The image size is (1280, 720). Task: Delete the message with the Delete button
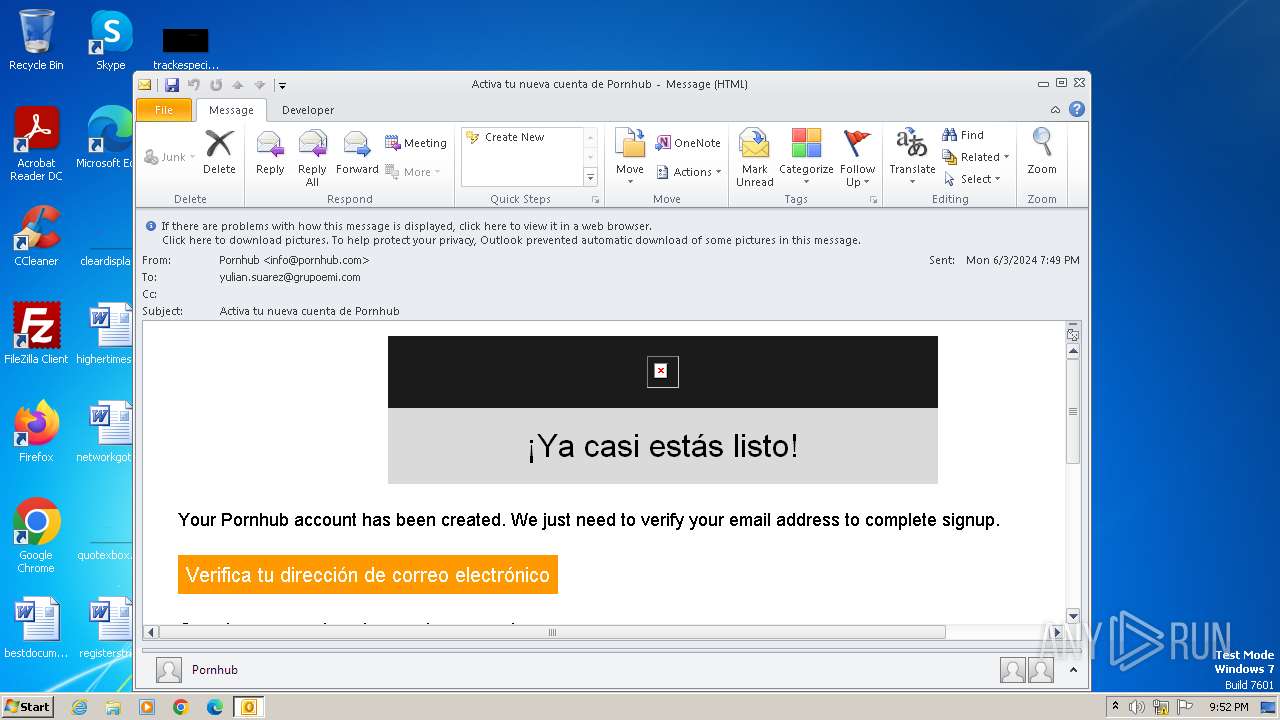[x=219, y=153]
